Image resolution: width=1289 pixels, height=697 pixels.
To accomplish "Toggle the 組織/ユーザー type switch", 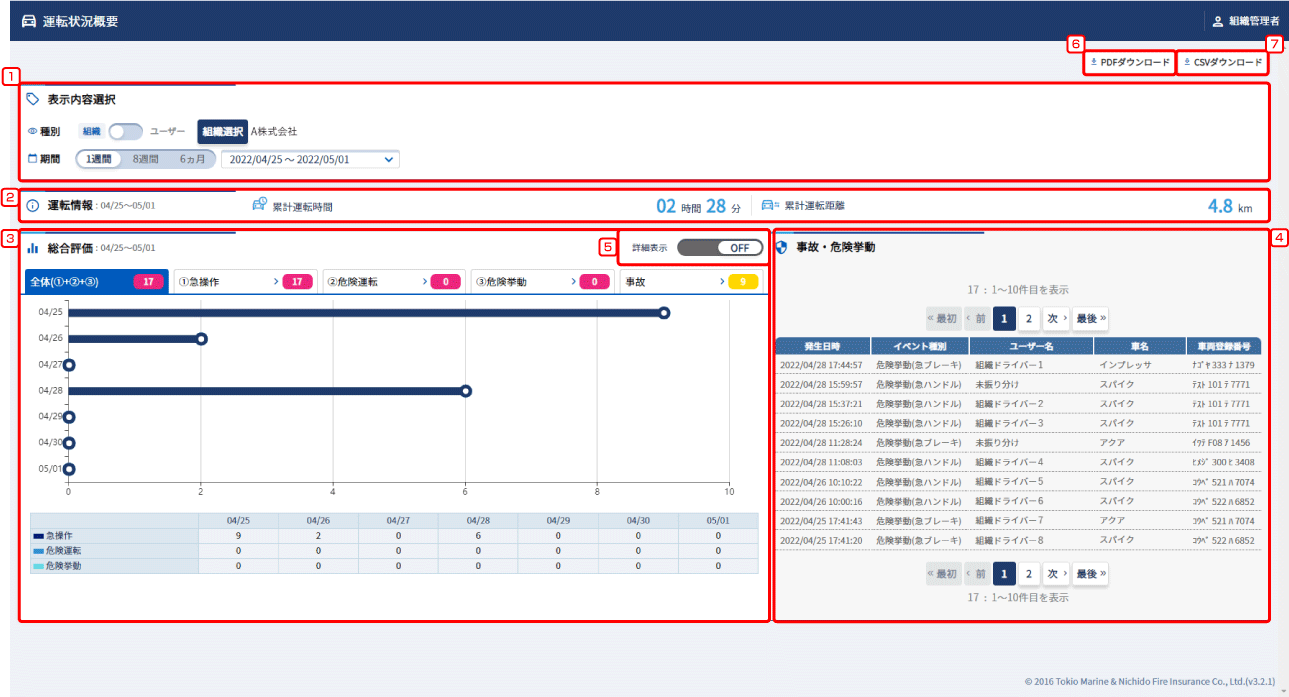I will [x=125, y=131].
